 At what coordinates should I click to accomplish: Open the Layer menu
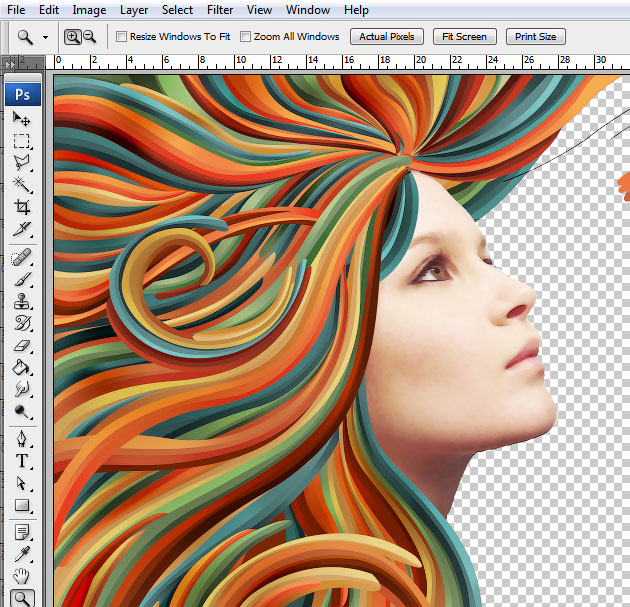click(x=134, y=10)
